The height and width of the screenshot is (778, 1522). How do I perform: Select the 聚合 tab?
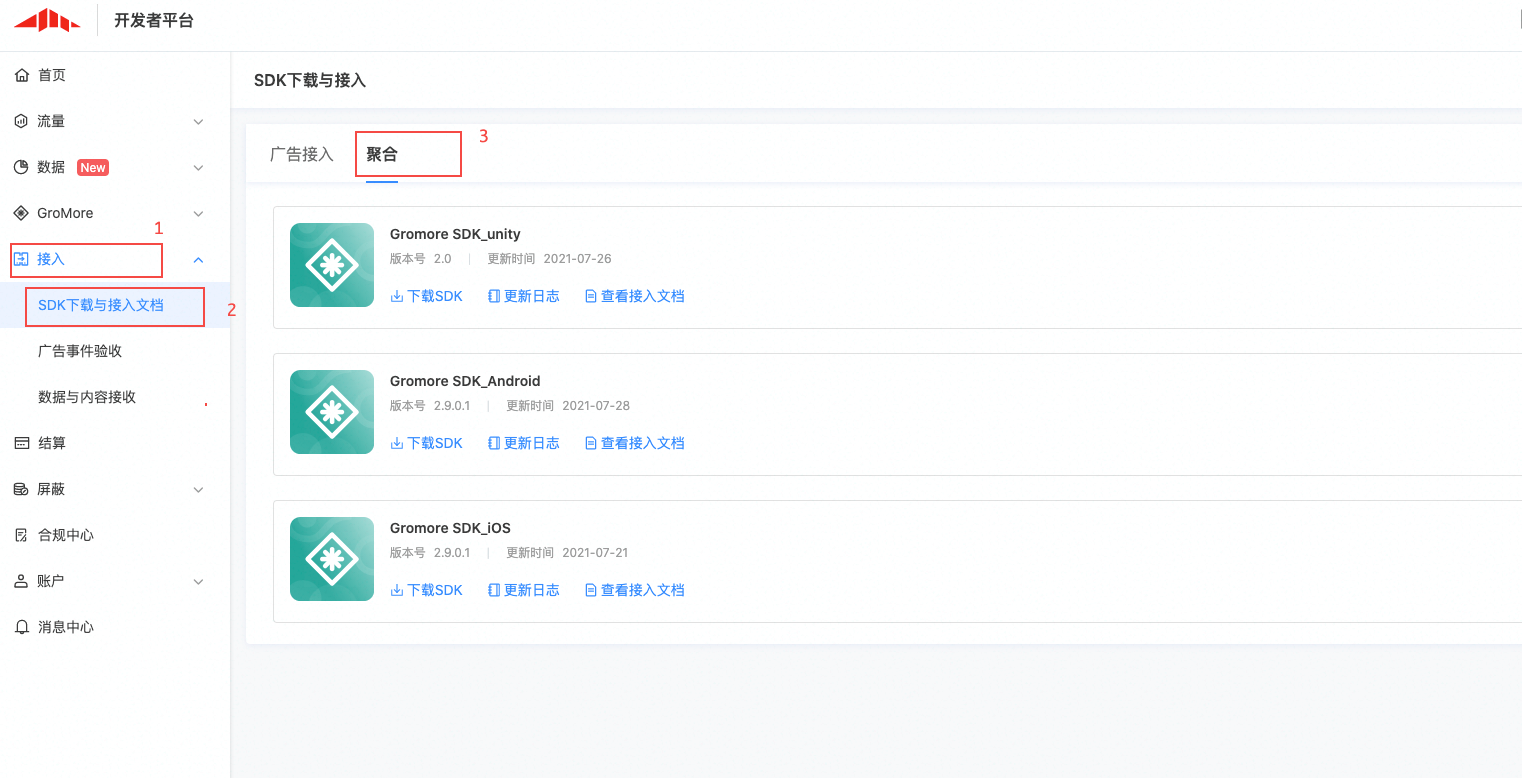382,155
